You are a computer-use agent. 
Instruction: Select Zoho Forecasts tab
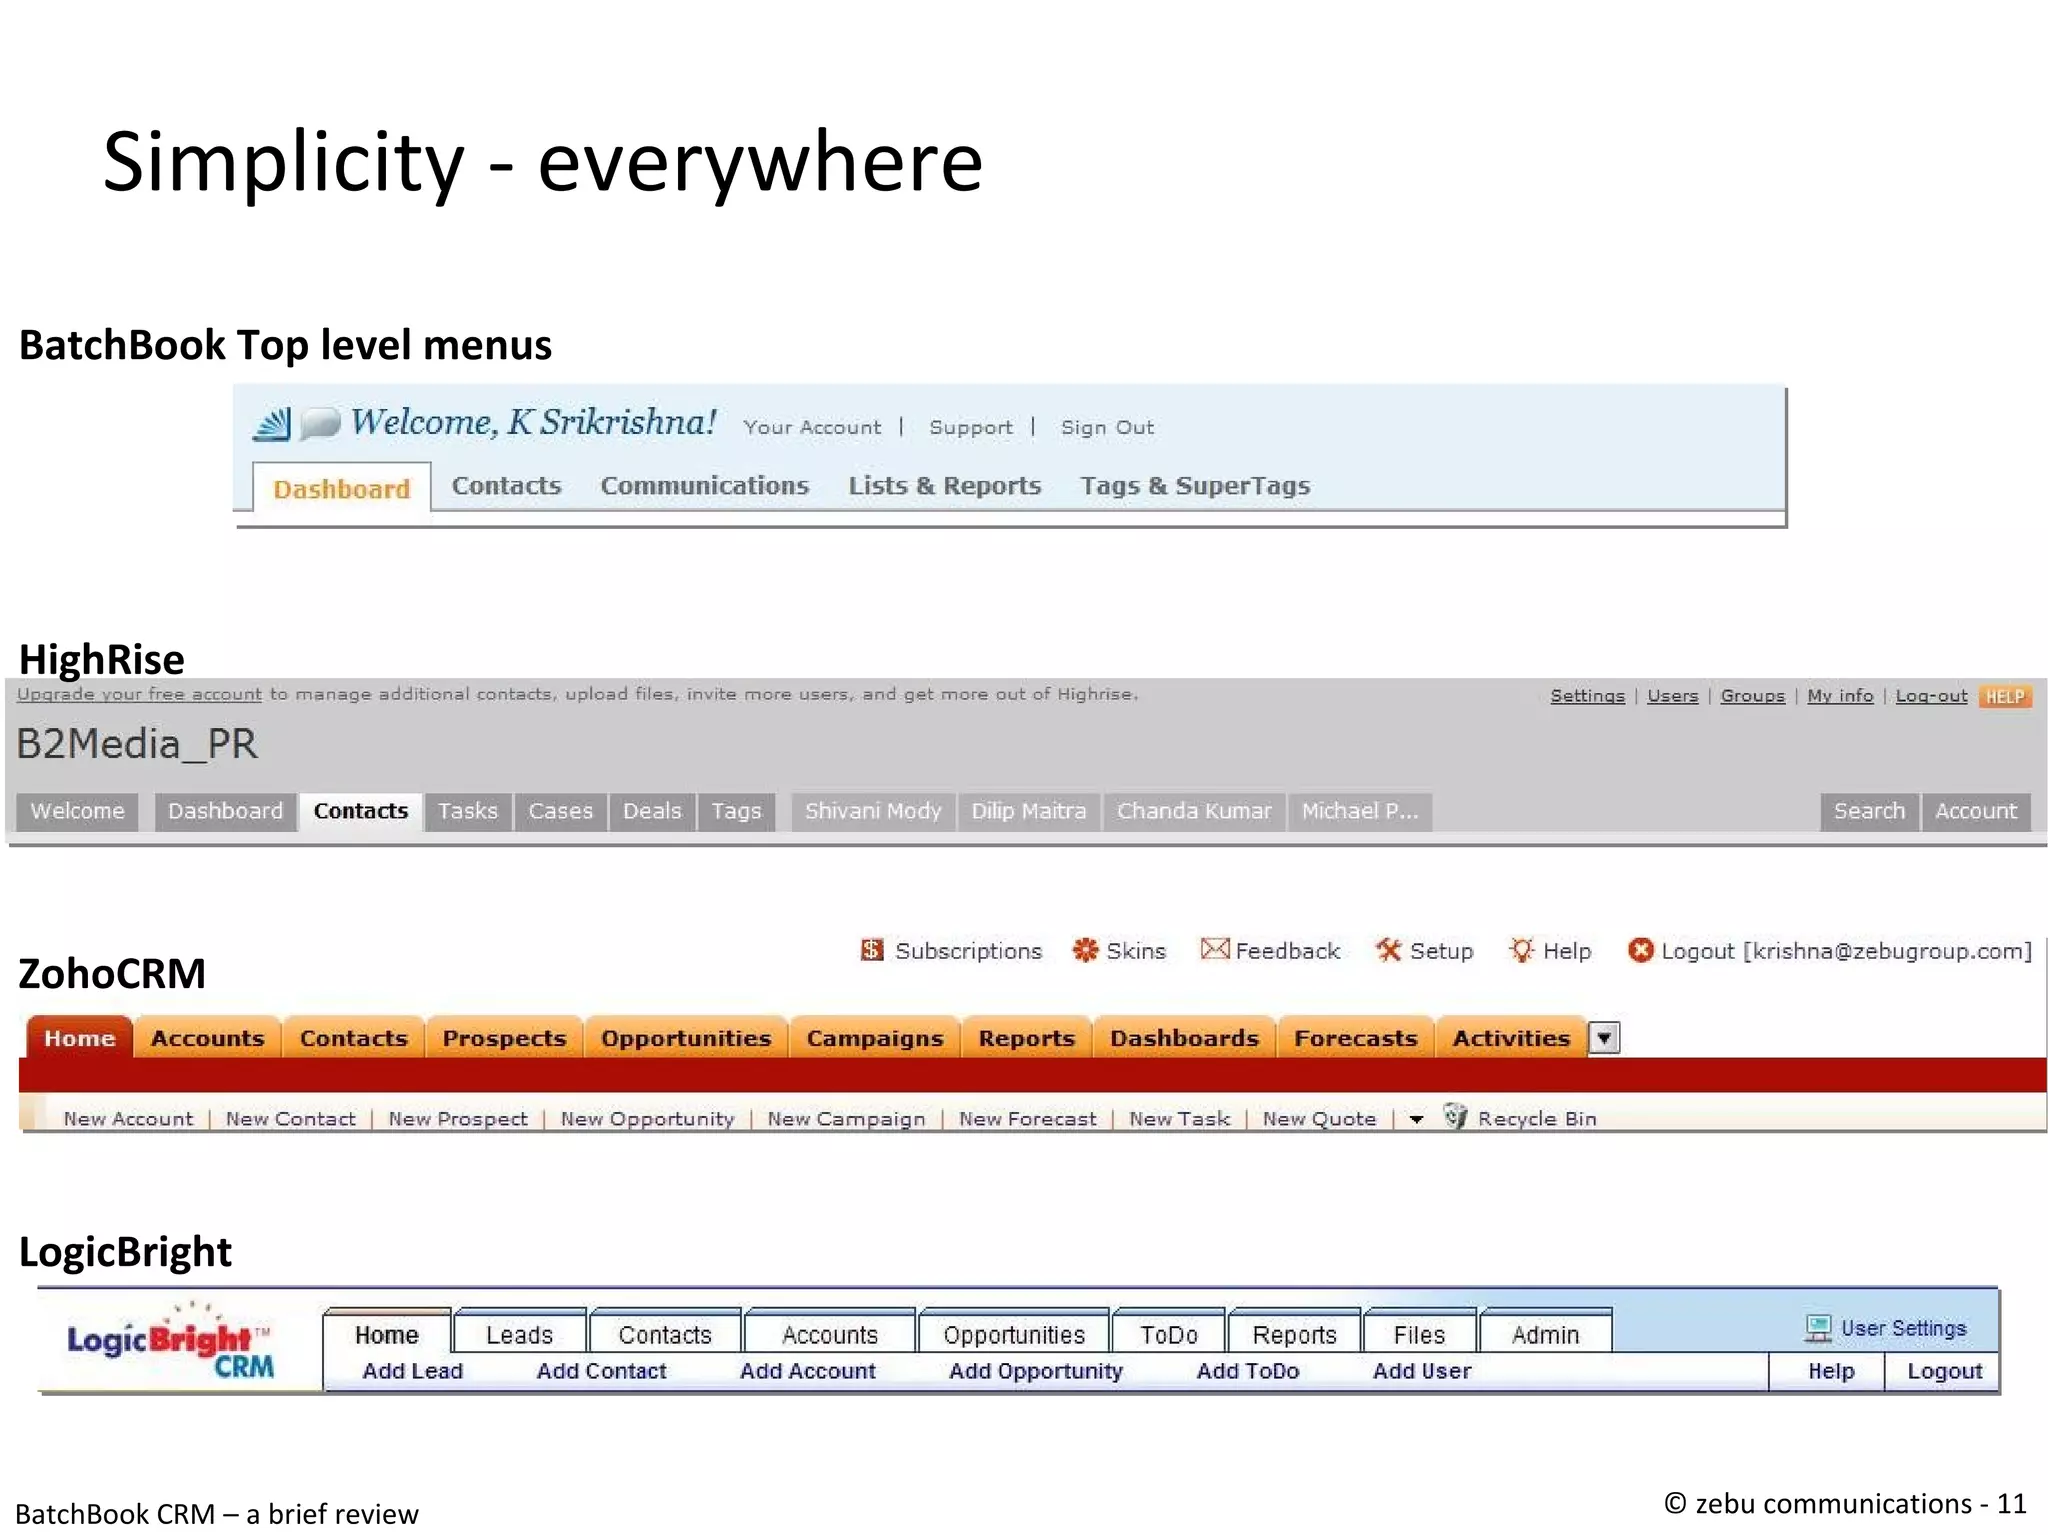(1355, 1038)
